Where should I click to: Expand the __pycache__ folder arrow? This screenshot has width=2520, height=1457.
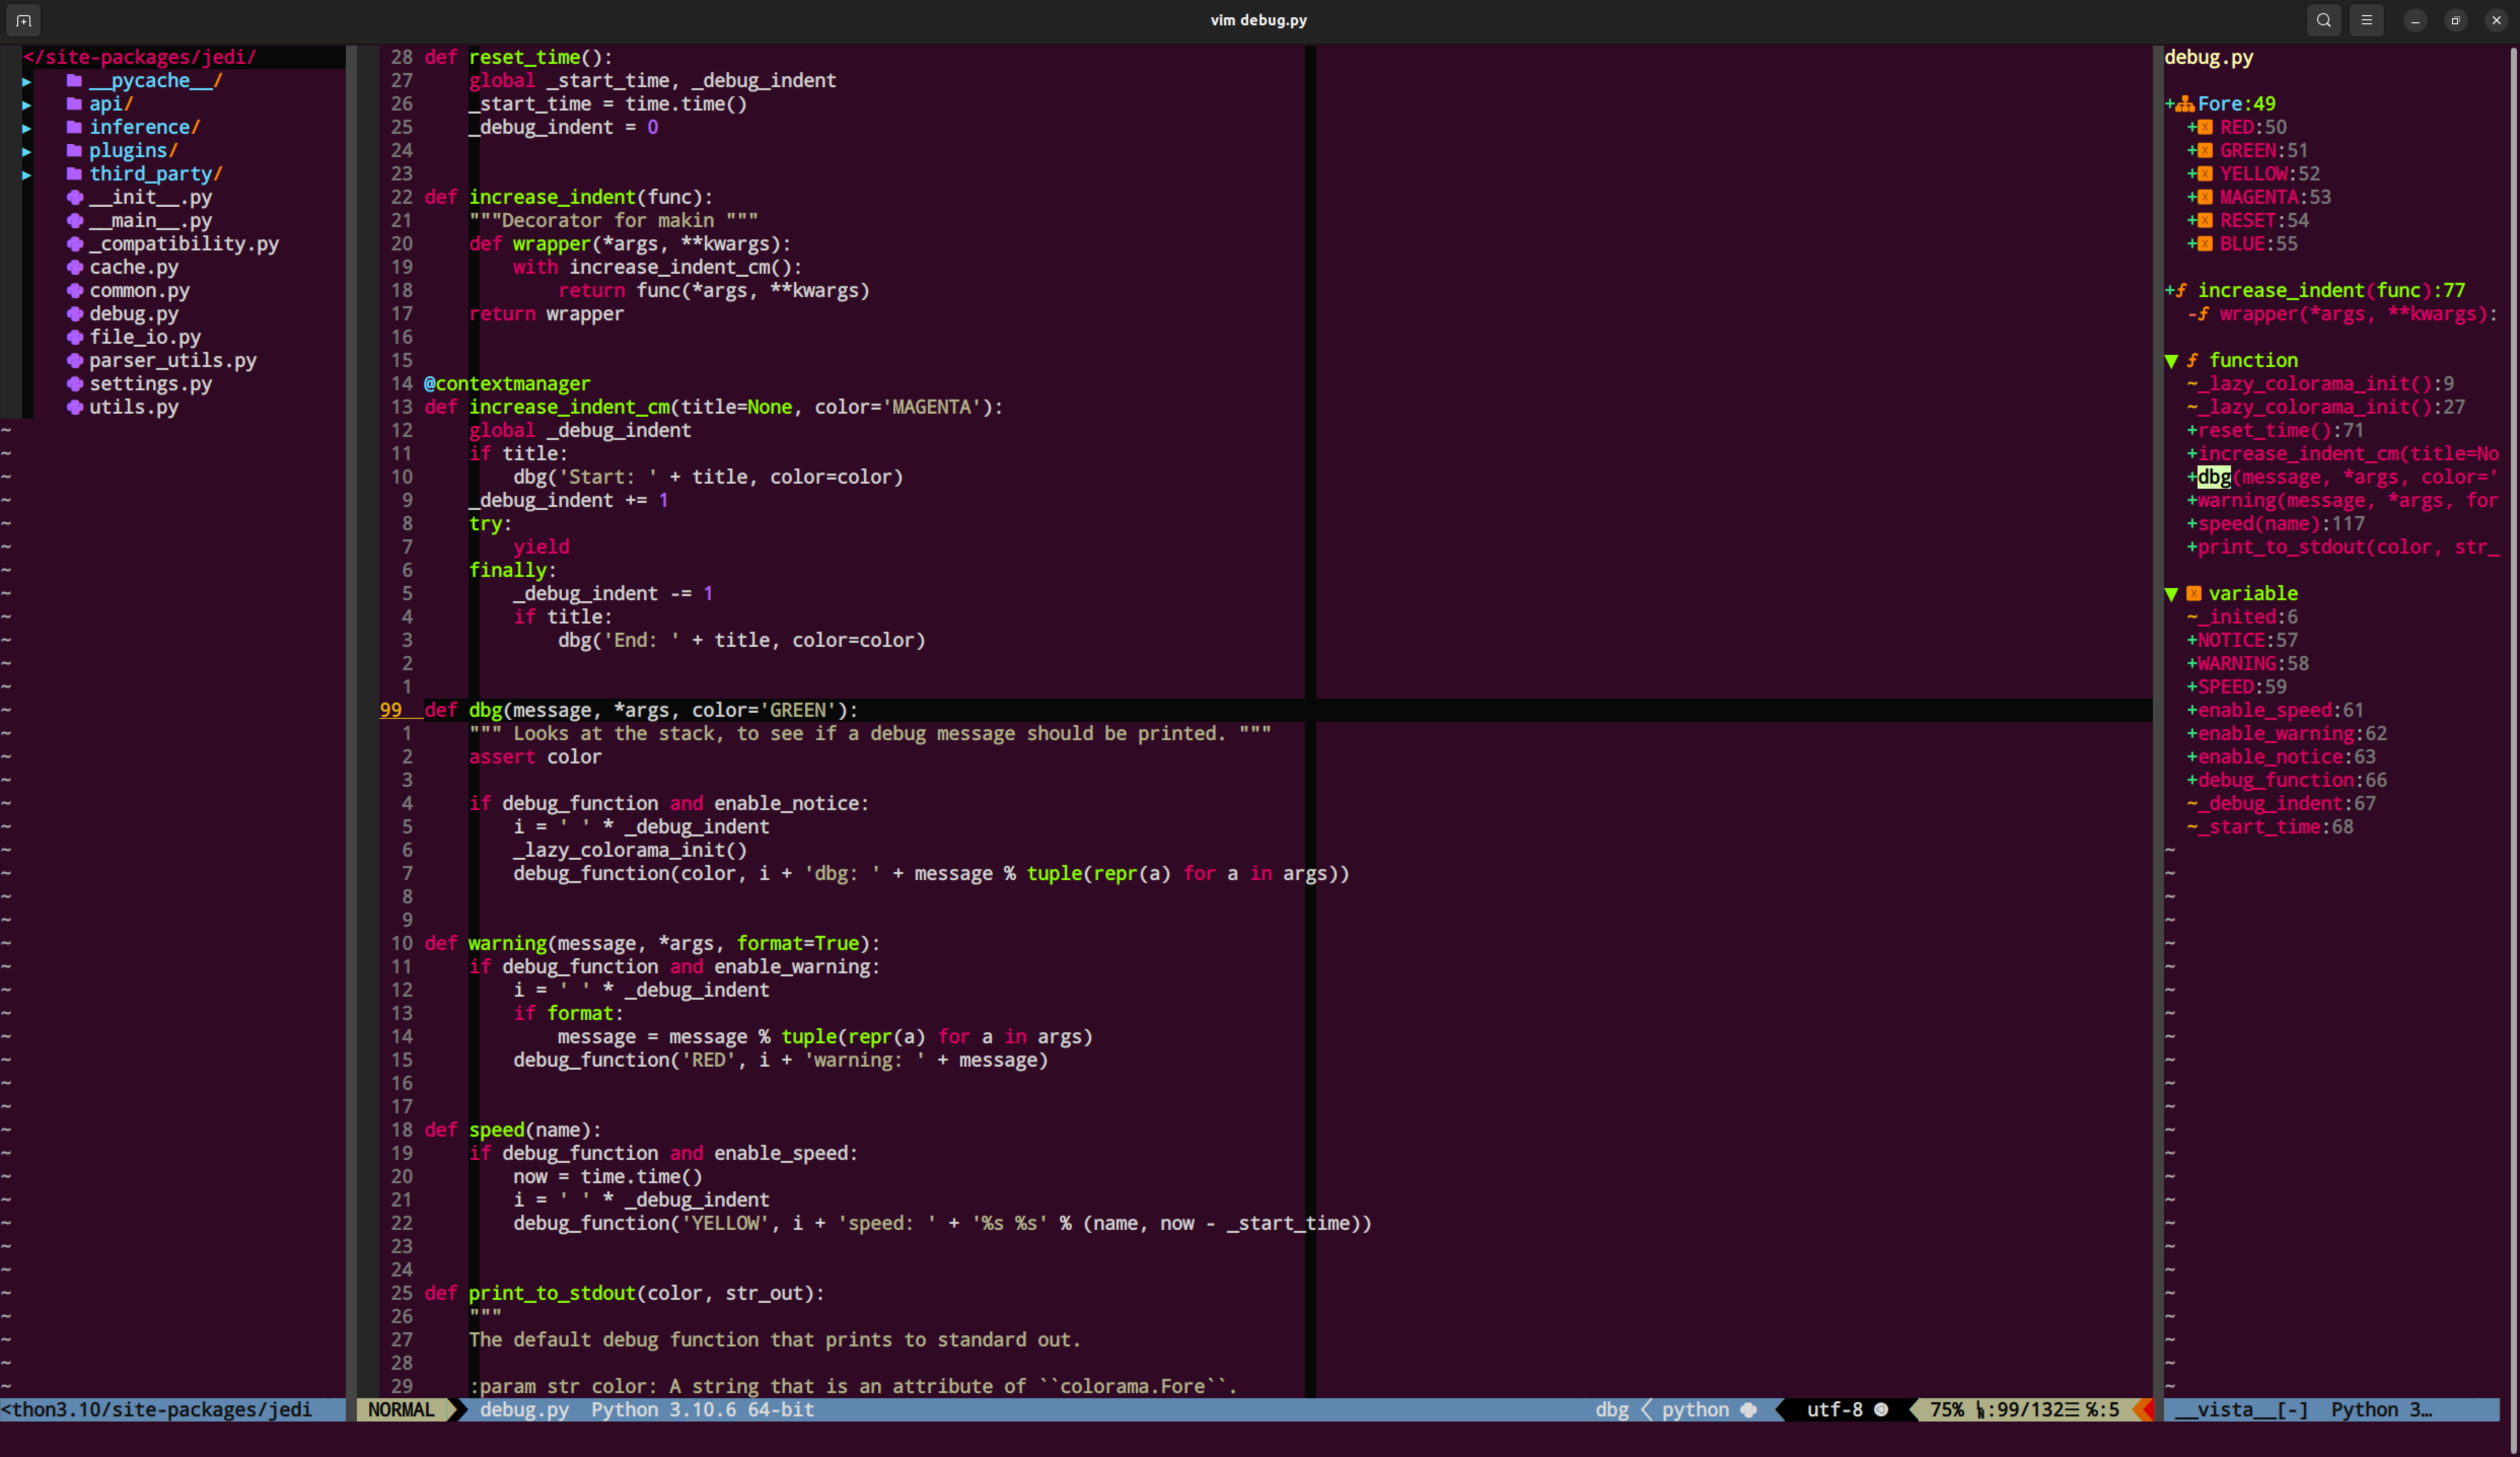27,81
